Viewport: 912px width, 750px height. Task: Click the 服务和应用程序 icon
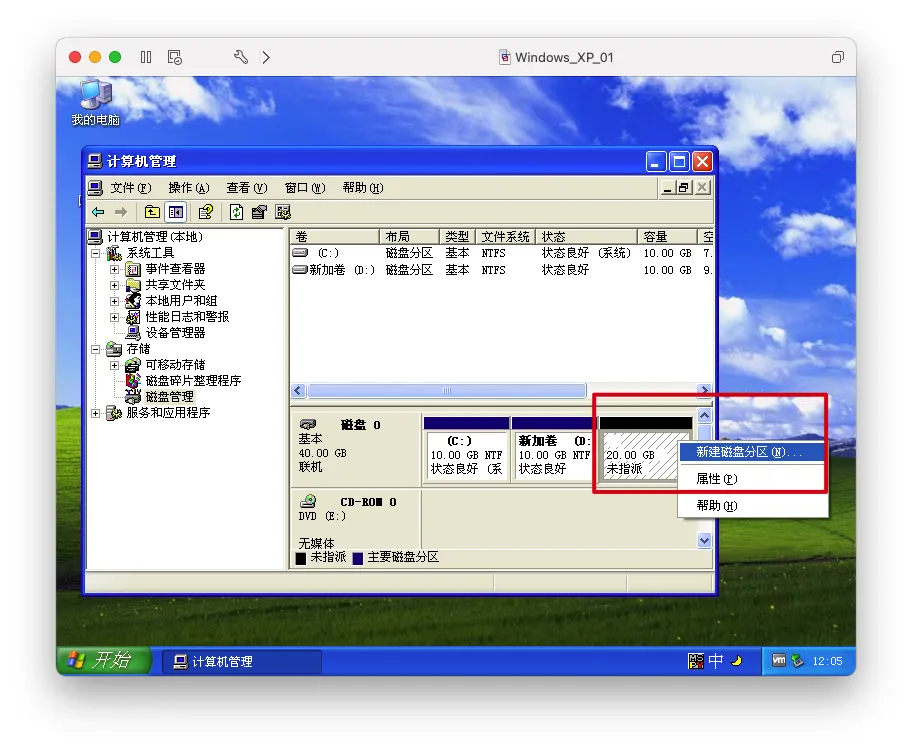click(115, 413)
